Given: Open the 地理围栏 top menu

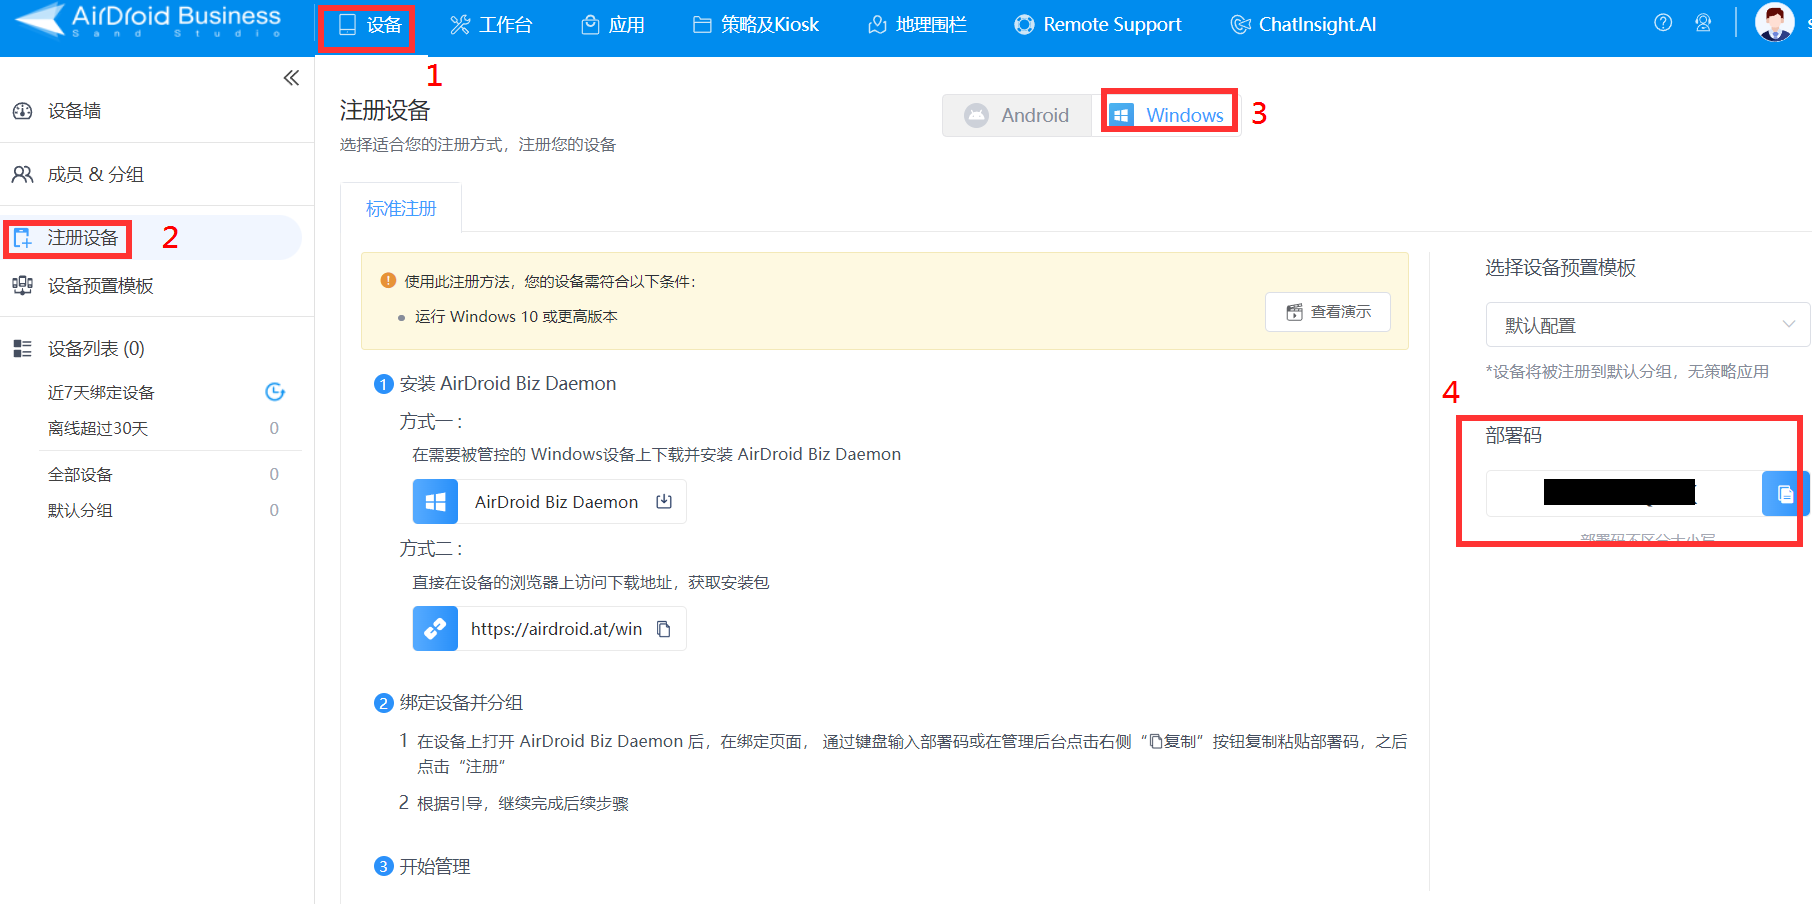Looking at the screenshot, I should pos(917,25).
